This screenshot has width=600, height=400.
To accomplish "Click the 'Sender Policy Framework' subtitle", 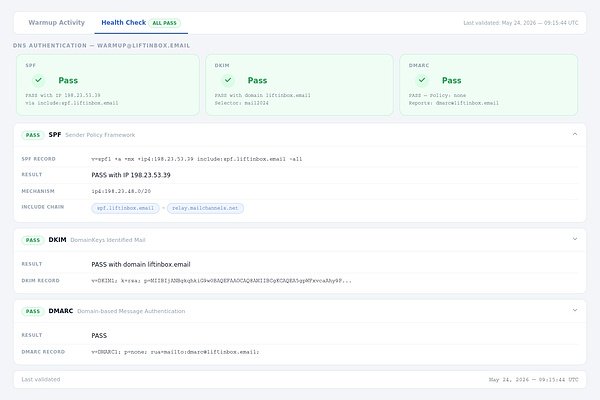I will point(100,135).
